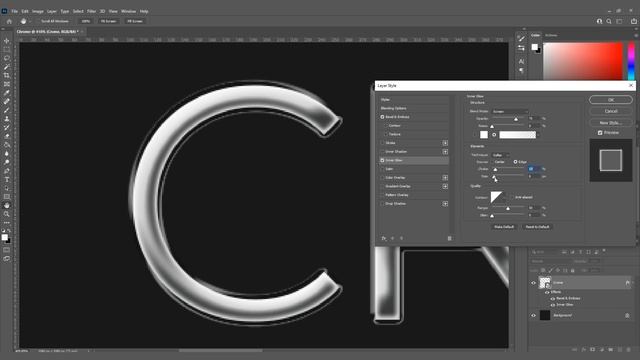Add another Stroke effect with plus button
Screen dimensions: 640x360
(445, 143)
